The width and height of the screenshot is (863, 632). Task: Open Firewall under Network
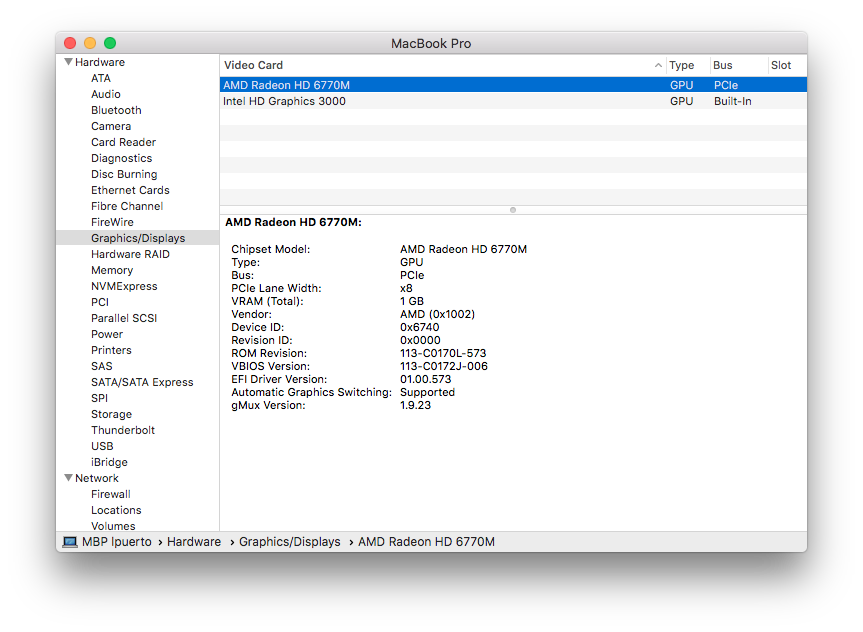pos(111,494)
